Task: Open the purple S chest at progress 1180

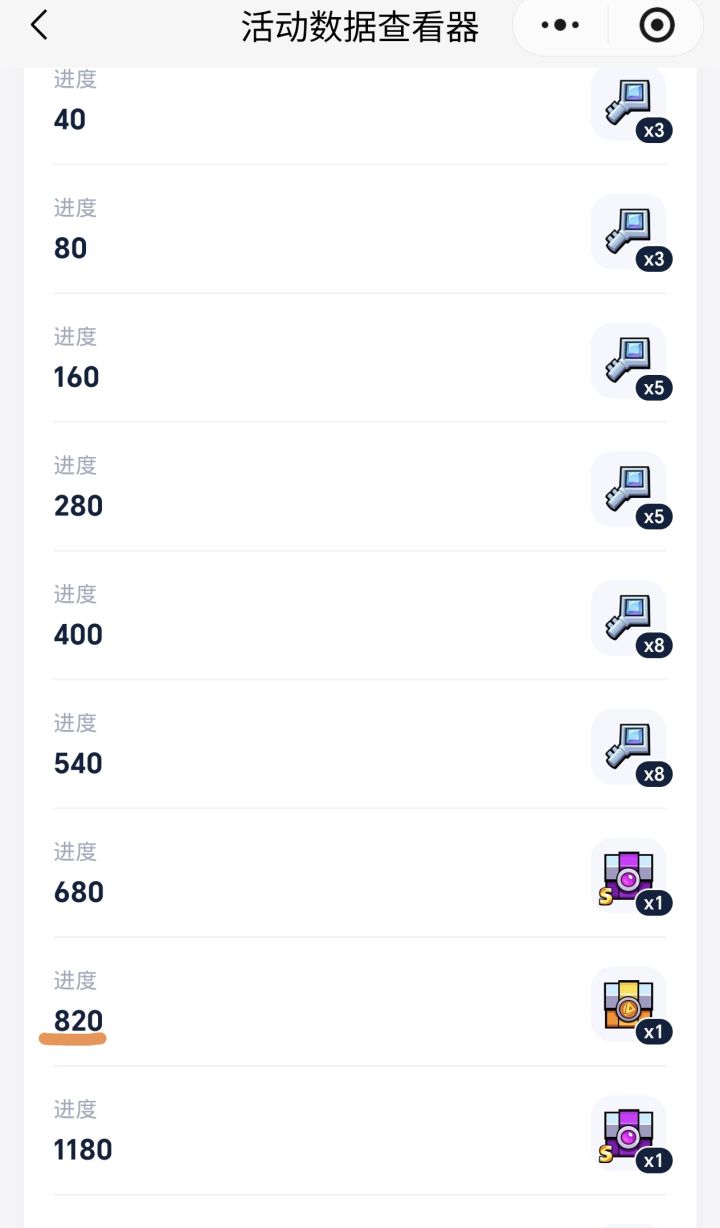Action: click(x=629, y=1134)
